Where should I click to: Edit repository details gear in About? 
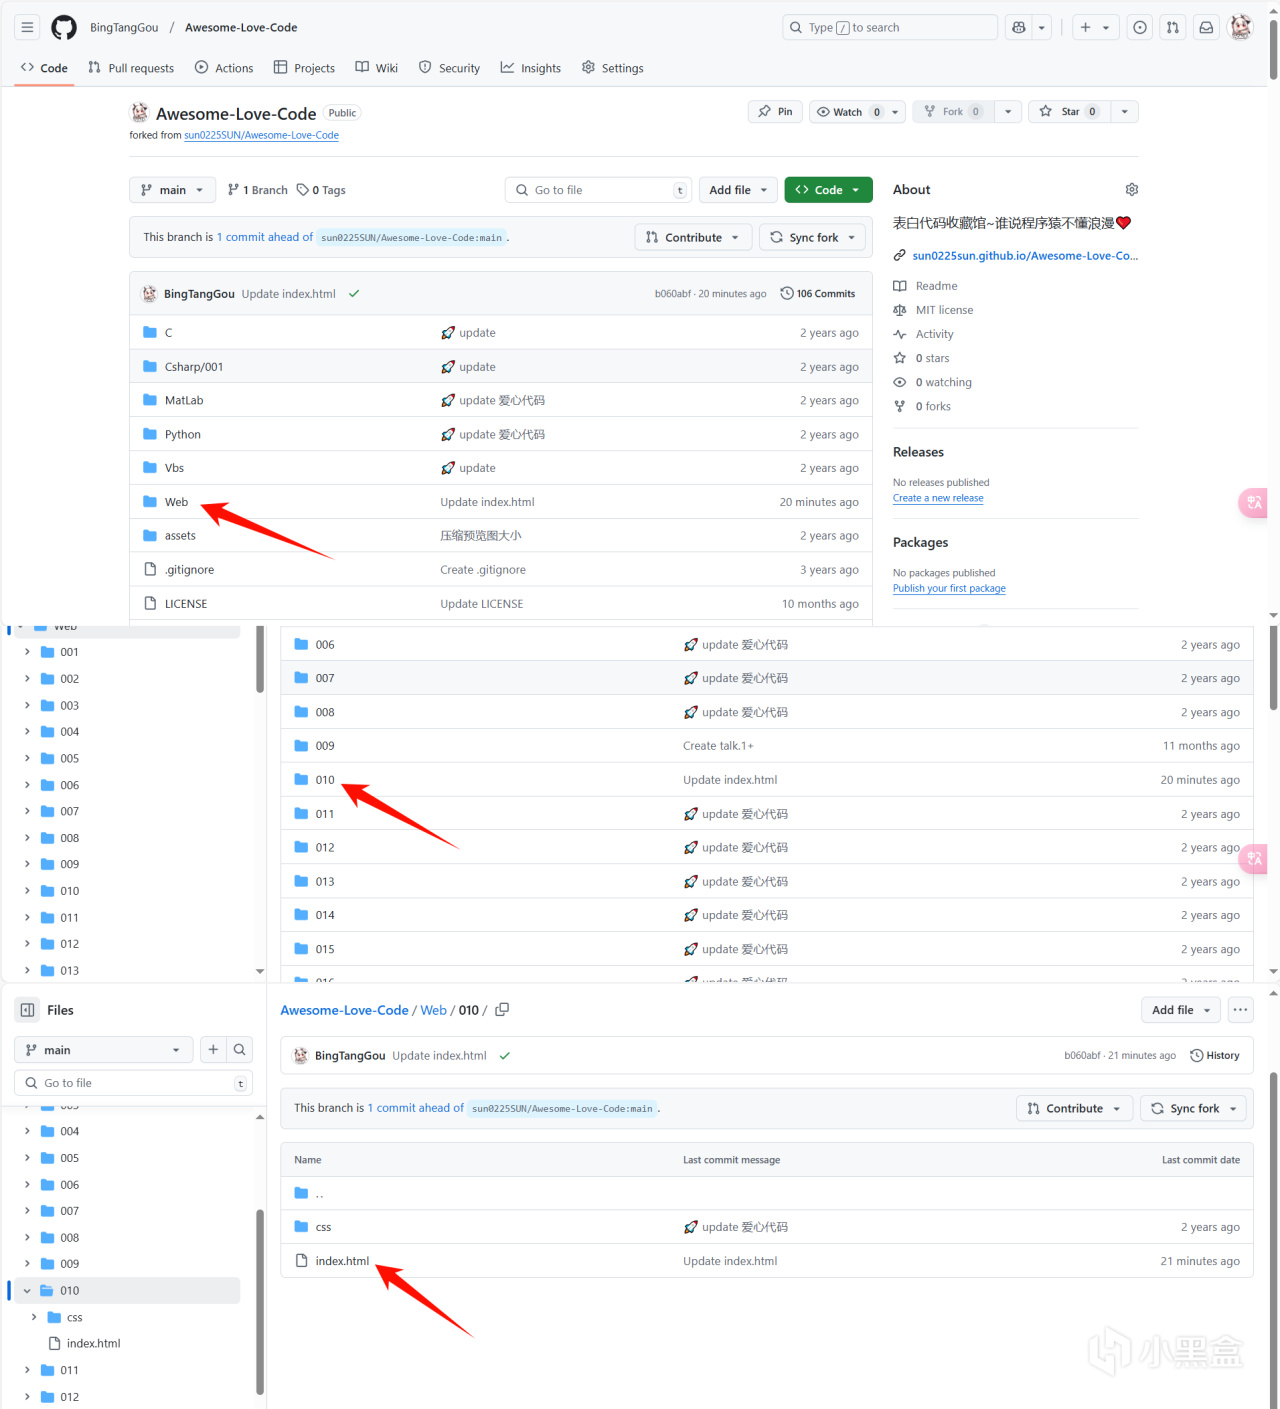(1132, 189)
